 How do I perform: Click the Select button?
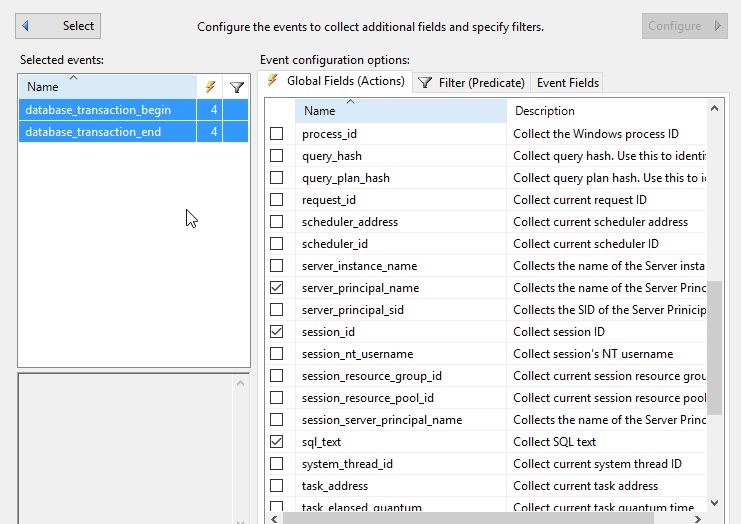coord(59,26)
